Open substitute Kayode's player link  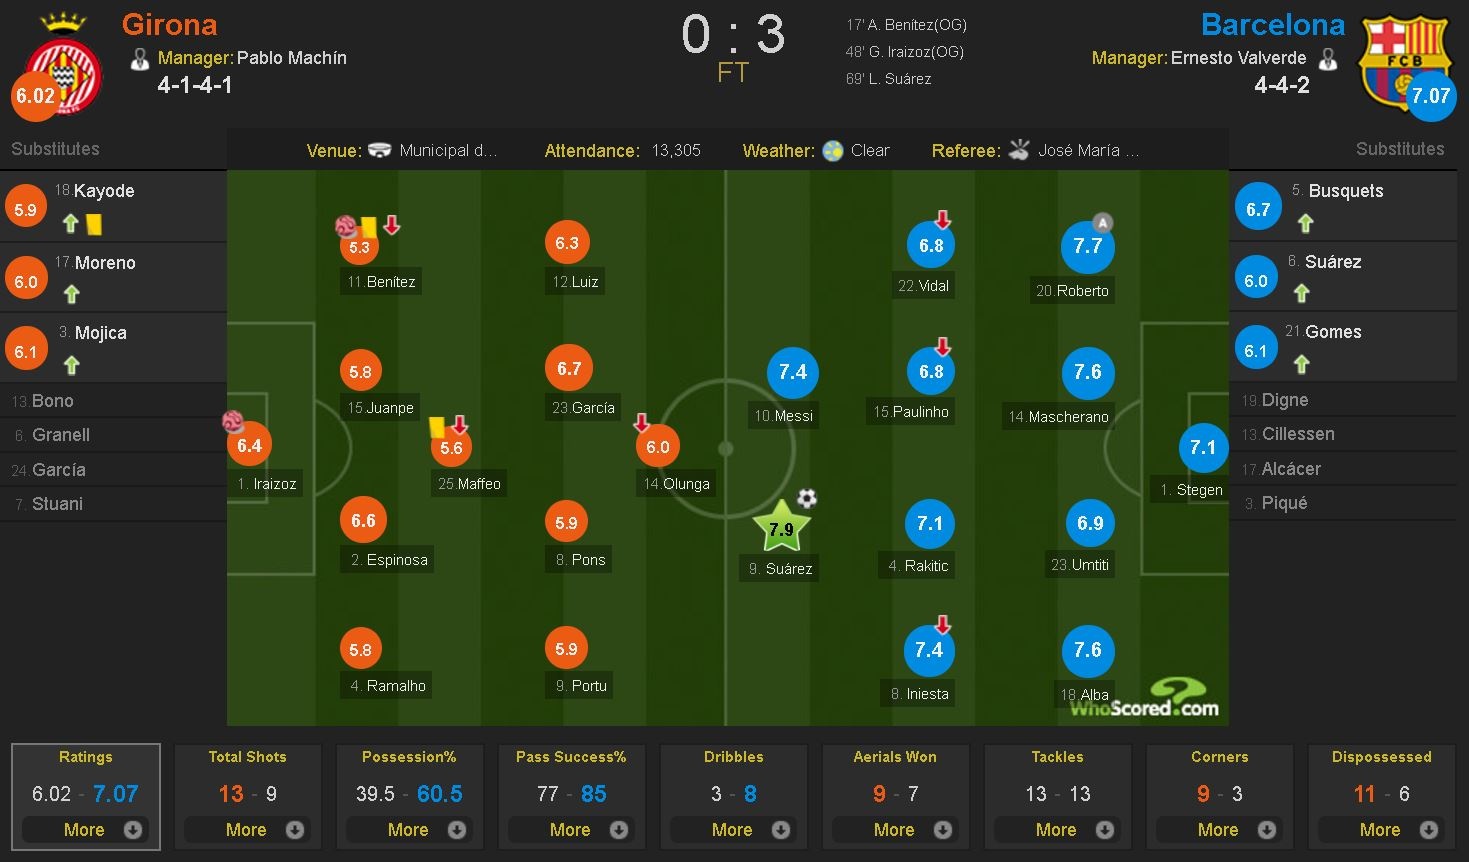pos(104,191)
